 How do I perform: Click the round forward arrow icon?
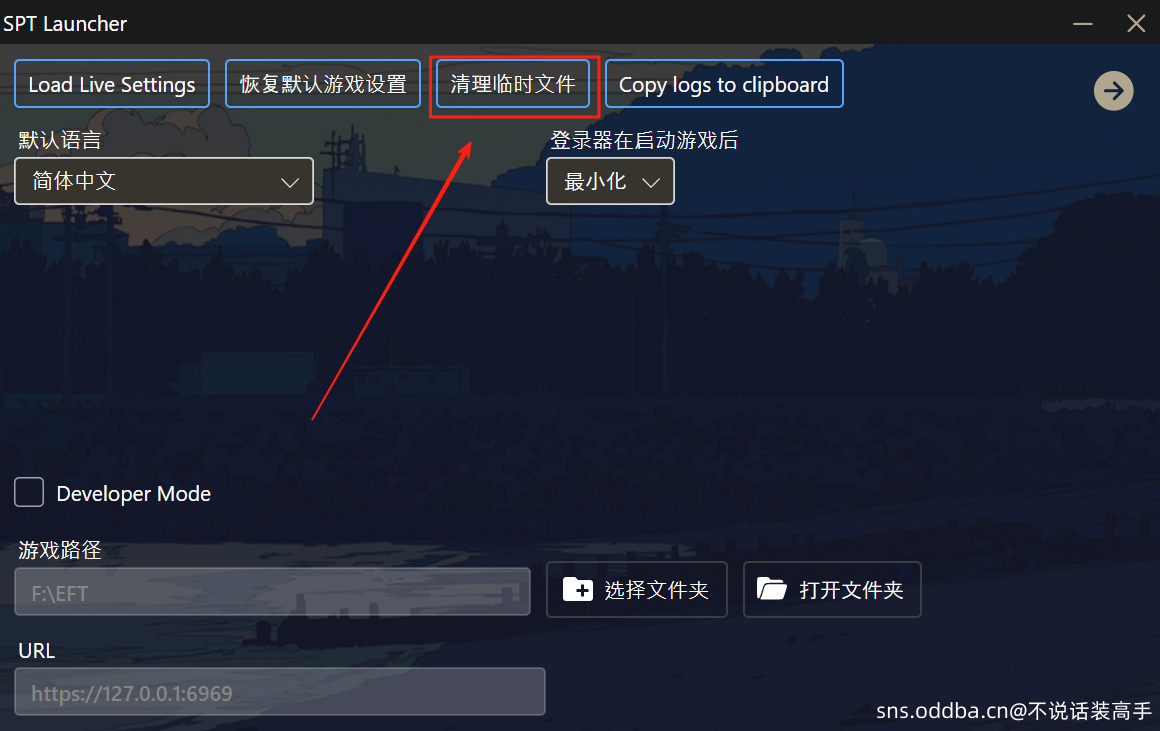point(1113,91)
